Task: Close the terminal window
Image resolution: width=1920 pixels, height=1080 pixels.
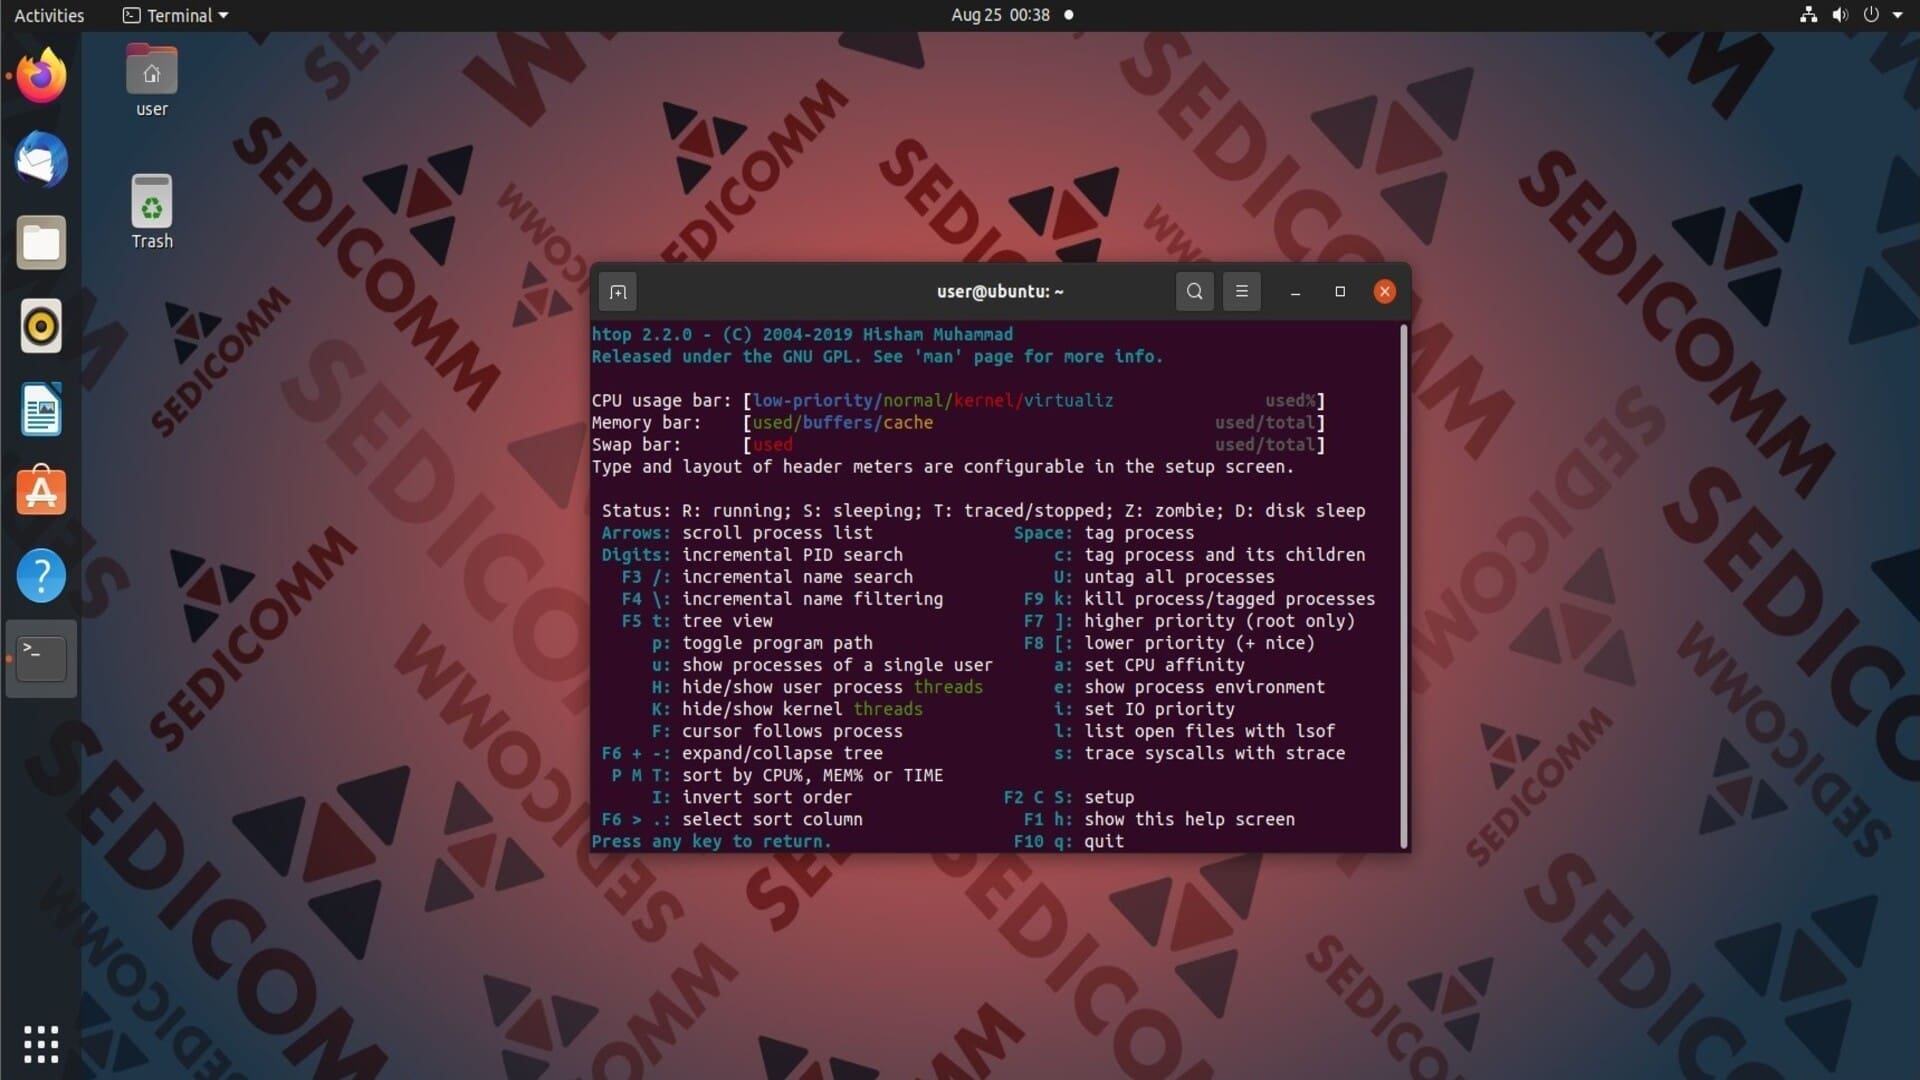Action: point(1384,292)
